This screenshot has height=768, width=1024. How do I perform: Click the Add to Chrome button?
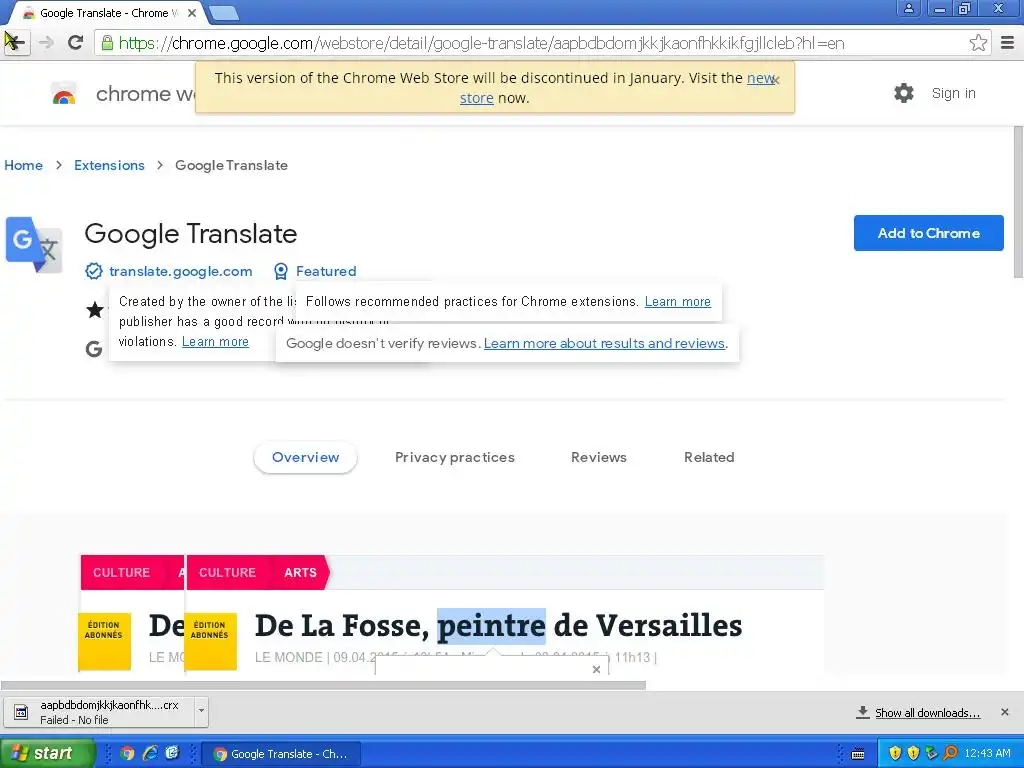(928, 233)
